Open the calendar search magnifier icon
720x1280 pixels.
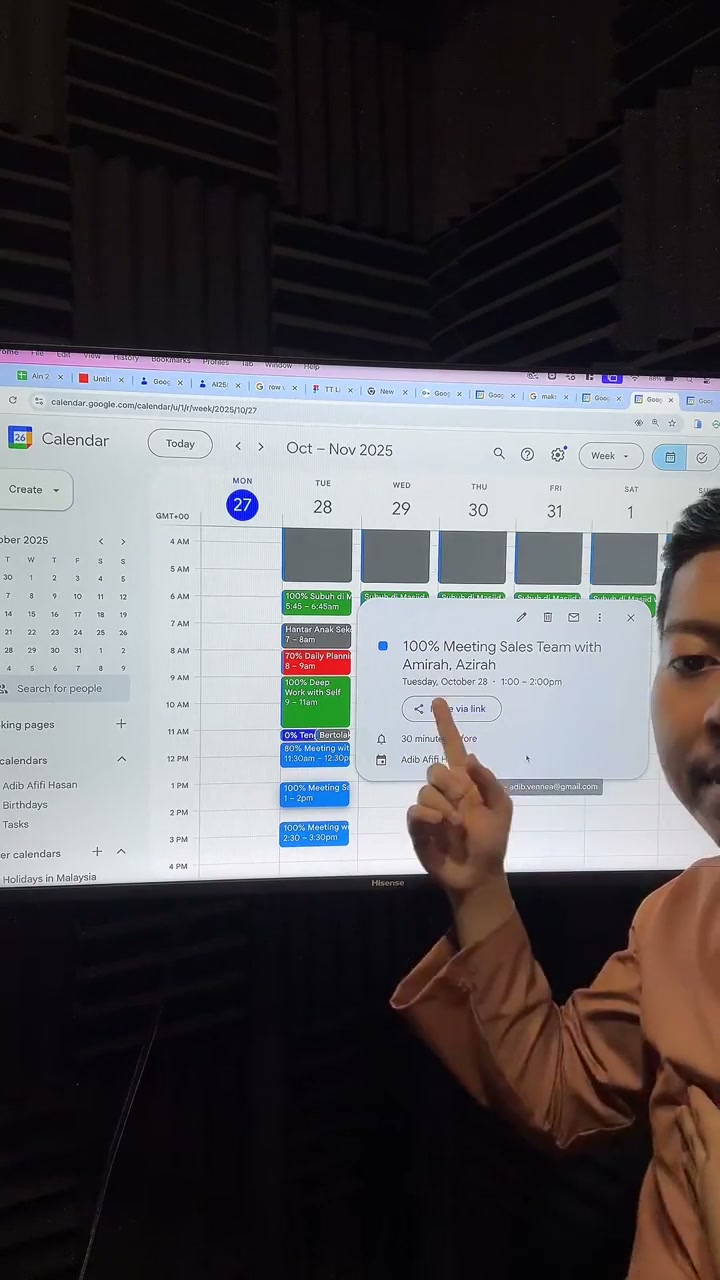[499, 453]
